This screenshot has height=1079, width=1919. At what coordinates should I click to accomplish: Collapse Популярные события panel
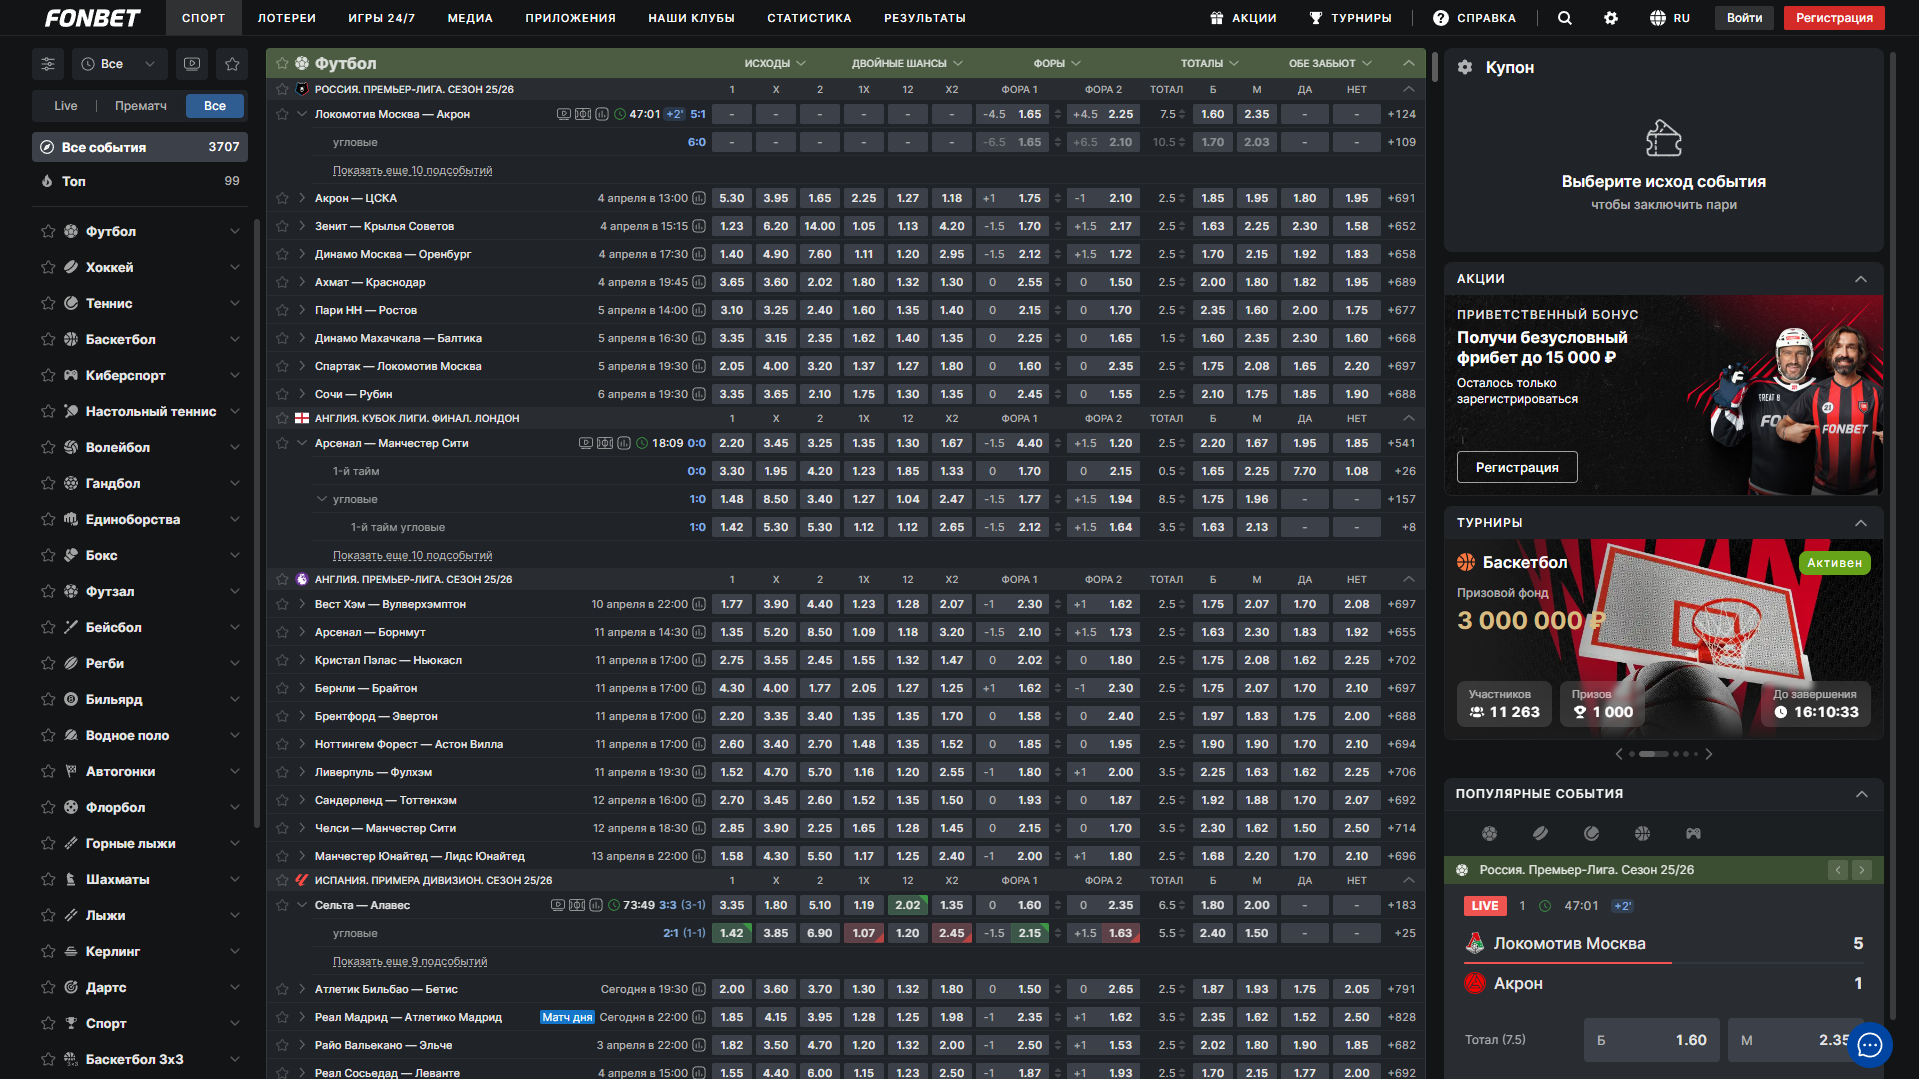[x=1861, y=794]
